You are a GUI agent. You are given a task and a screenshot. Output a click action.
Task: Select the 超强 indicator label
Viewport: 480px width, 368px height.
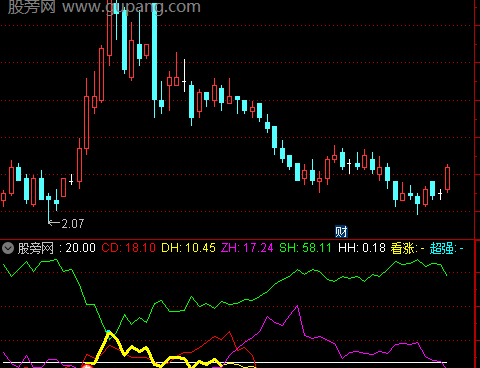[x=443, y=248]
